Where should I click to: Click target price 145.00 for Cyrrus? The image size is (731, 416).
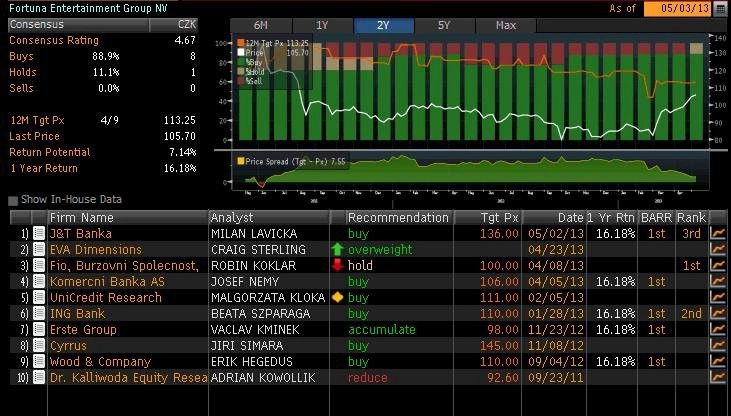499,345
